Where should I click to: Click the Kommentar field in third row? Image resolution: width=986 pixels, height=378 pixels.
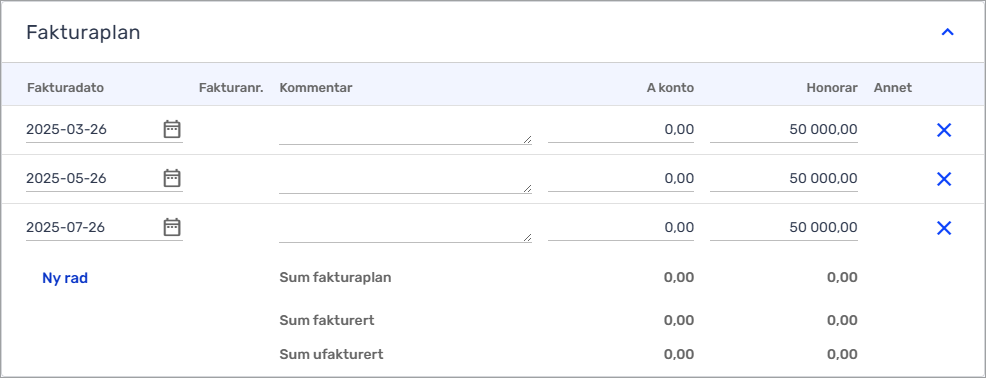click(x=406, y=228)
